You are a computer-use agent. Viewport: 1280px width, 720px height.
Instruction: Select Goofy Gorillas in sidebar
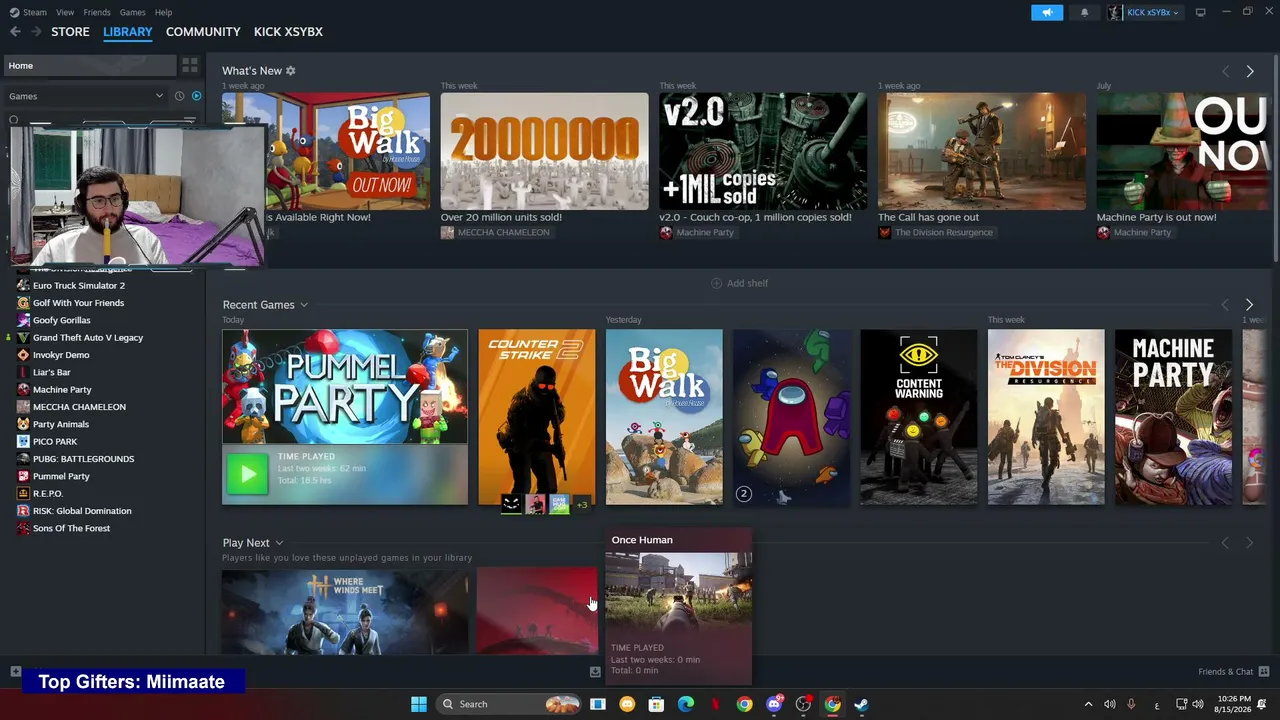coord(62,320)
